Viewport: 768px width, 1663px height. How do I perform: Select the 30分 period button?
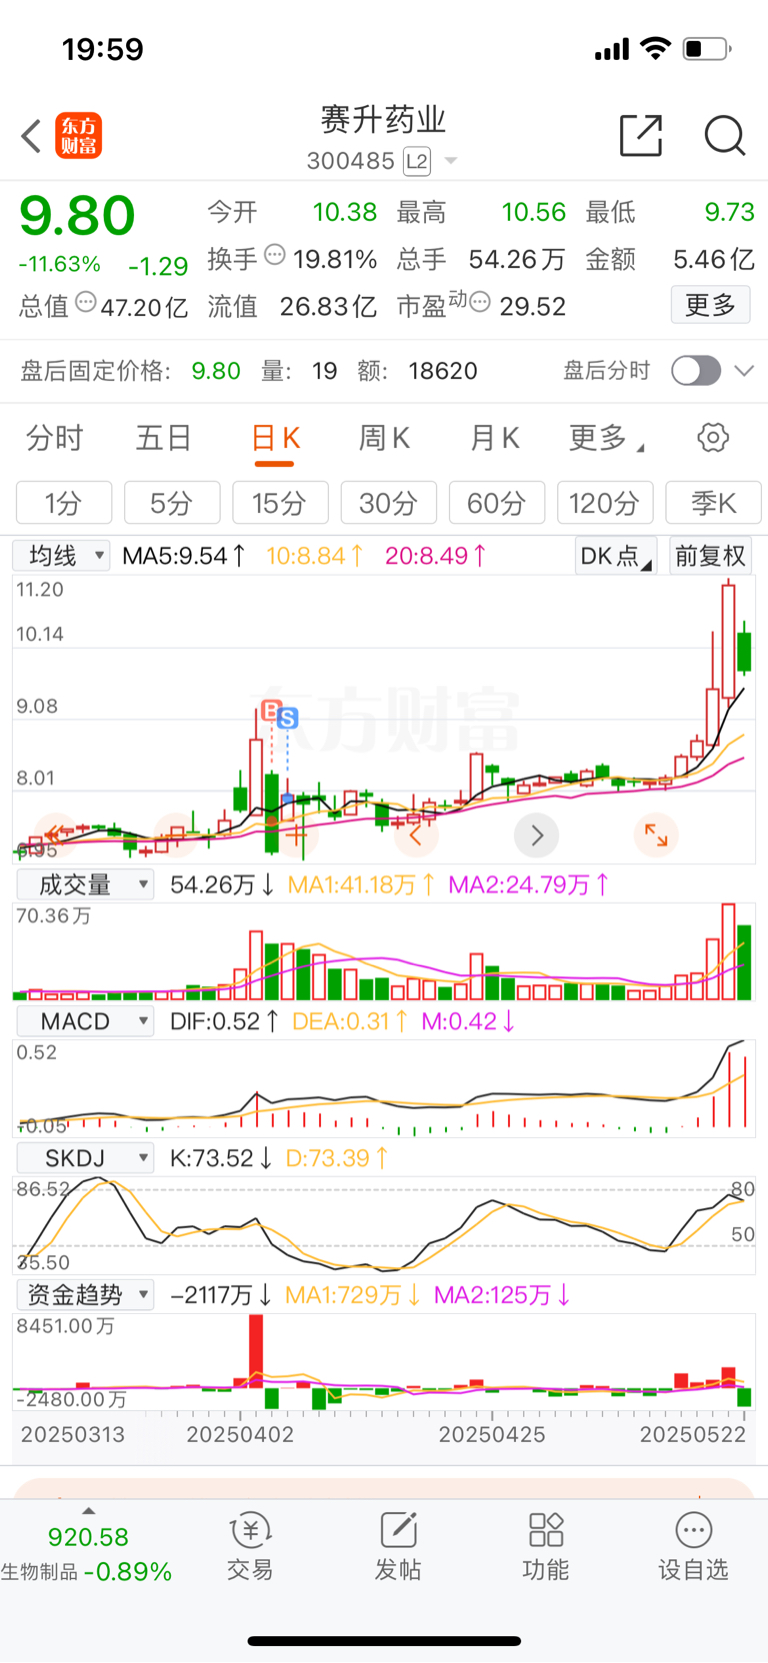(389, 503)
